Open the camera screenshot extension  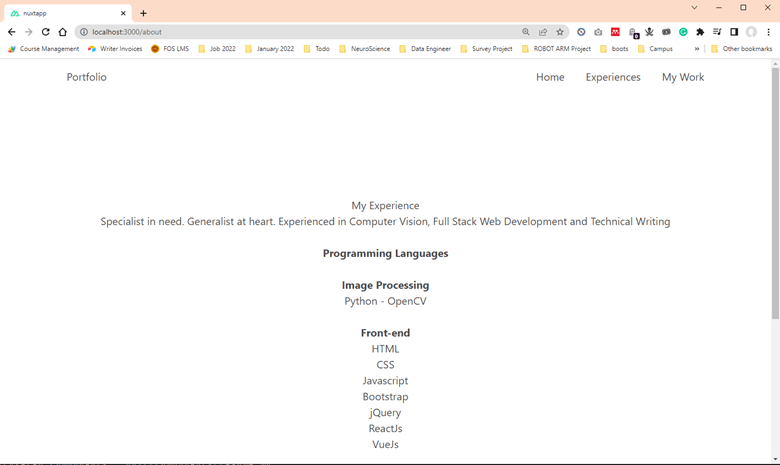tap(598, 32)
